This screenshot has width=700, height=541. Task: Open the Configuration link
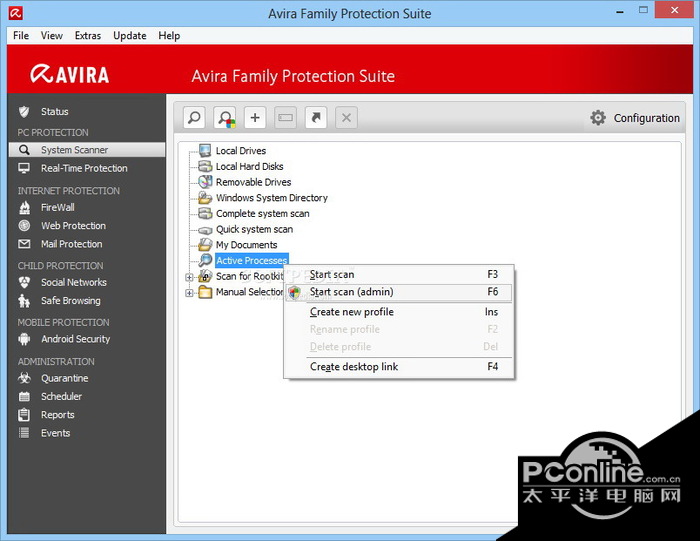pyautogui.click(x=646, y=118)
